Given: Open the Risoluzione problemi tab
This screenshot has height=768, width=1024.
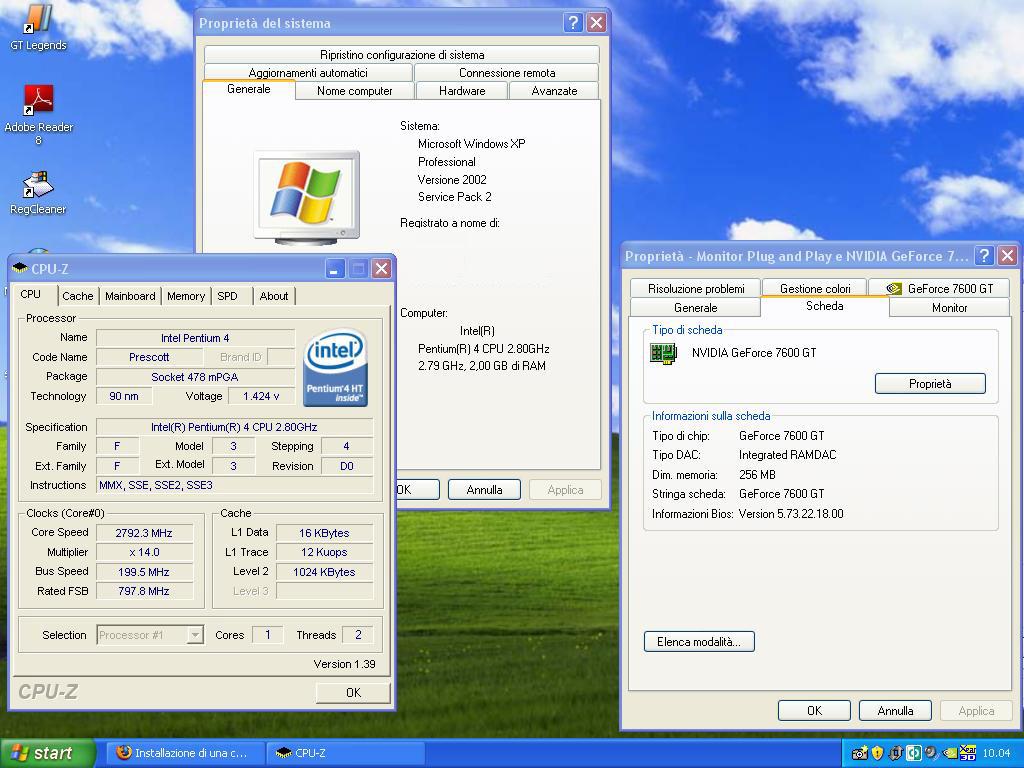Looking at the screenshot, I should coord(696,289).
